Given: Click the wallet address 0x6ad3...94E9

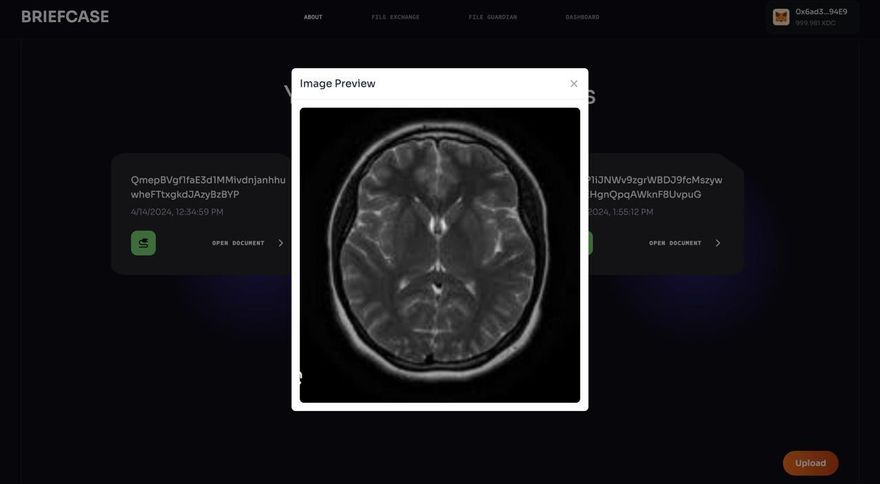Looking at the screenshot, I should (821, 12).
